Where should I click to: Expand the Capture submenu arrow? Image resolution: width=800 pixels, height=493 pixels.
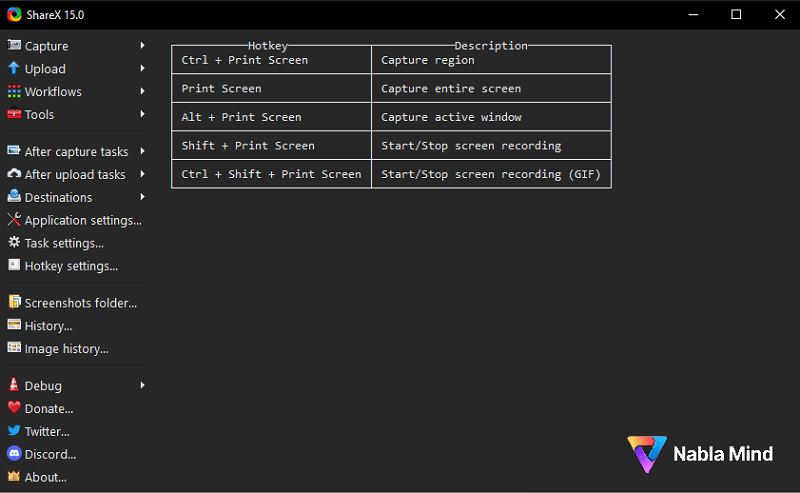coord(142,45)
